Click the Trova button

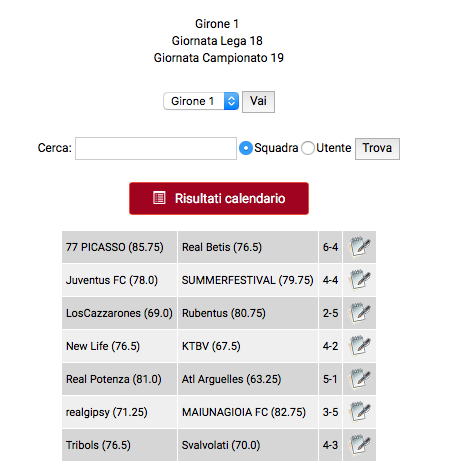377,149
